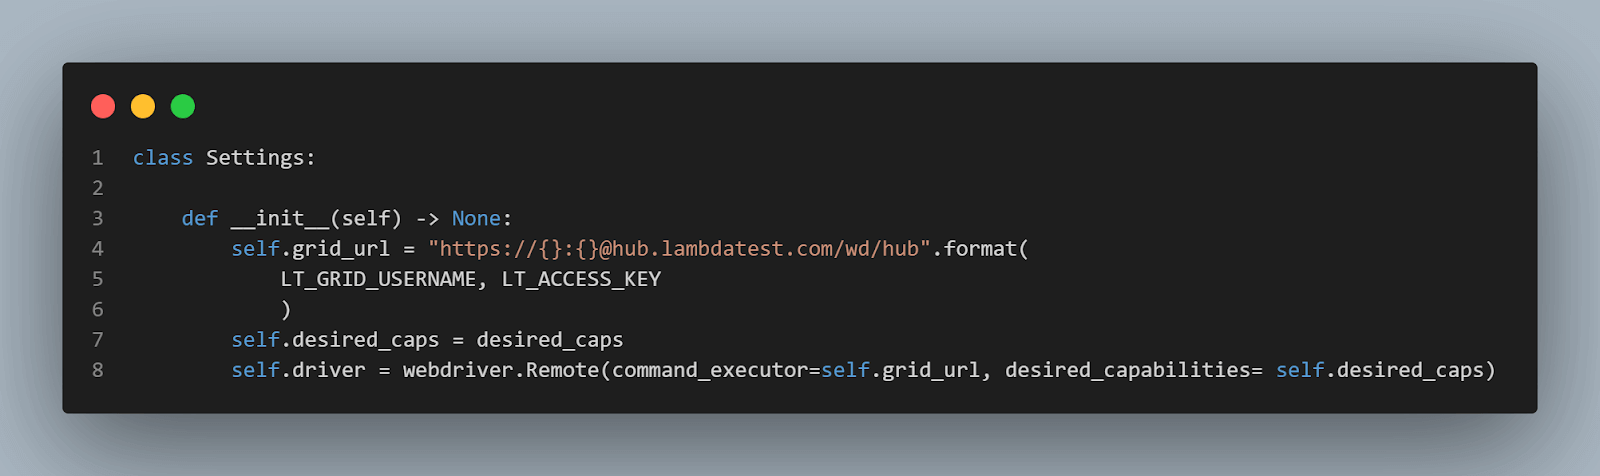Click the __init__ method name

point(280,218)
